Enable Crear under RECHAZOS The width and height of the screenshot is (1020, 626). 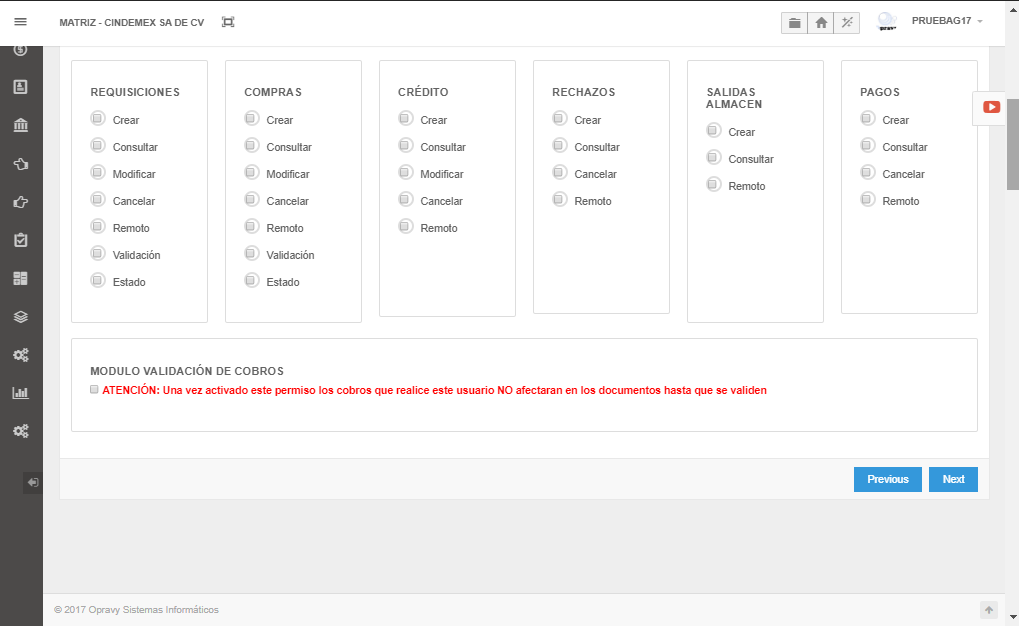point(559,118)
